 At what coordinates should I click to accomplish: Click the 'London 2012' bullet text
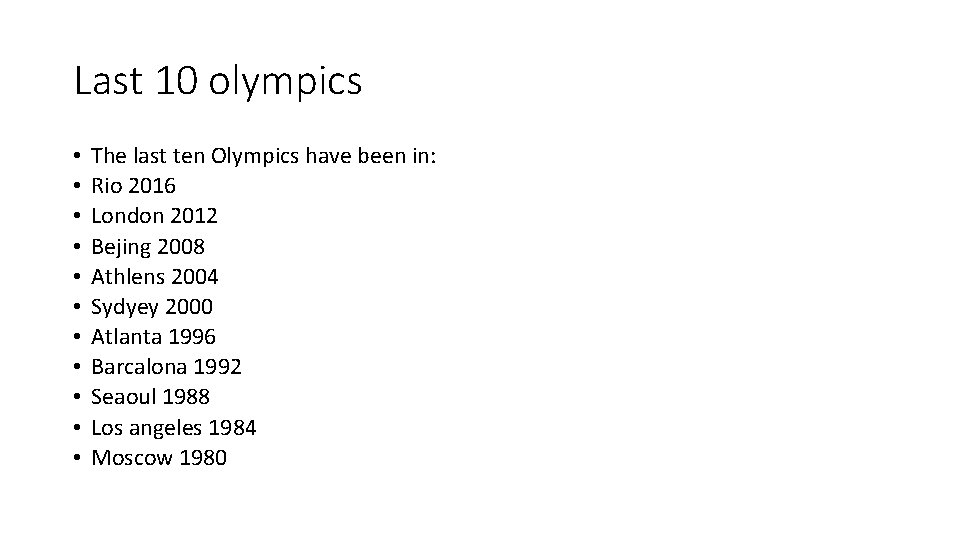pos(154,216)
